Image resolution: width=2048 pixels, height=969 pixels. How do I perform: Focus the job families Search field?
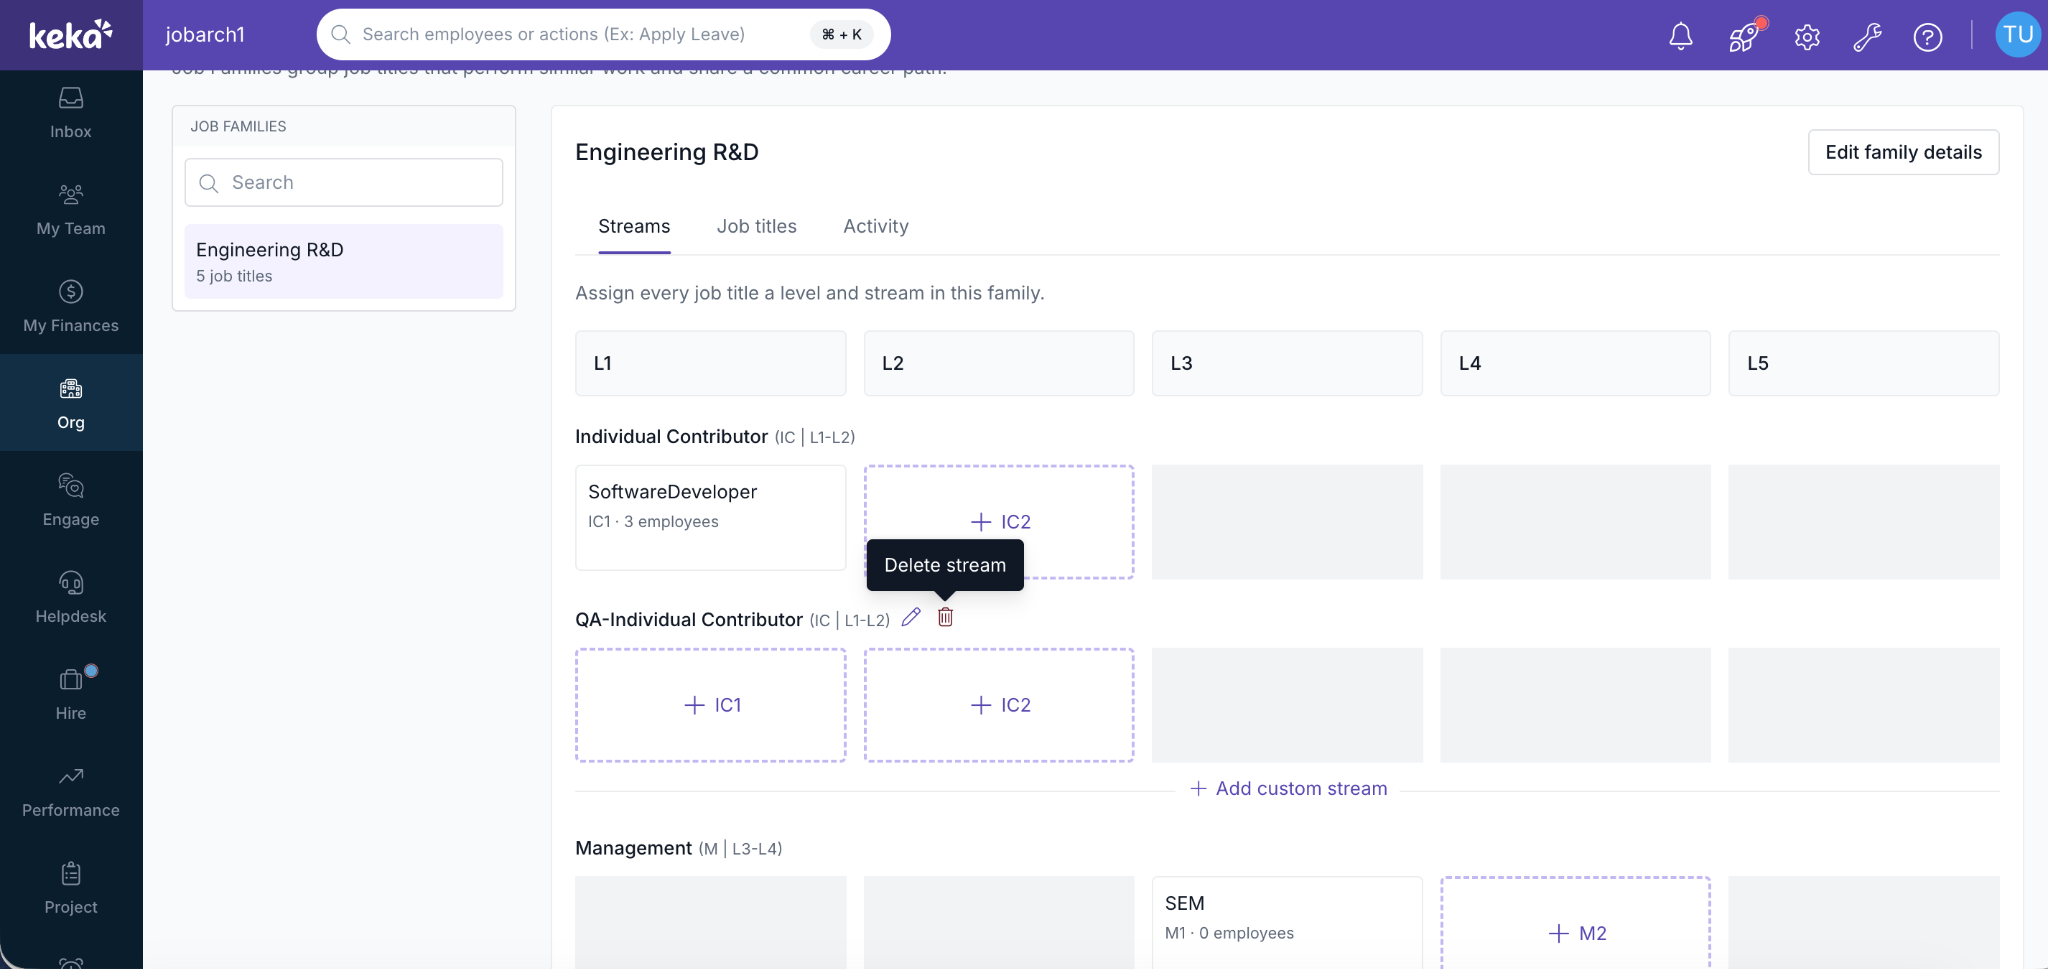tap(344, 183)
